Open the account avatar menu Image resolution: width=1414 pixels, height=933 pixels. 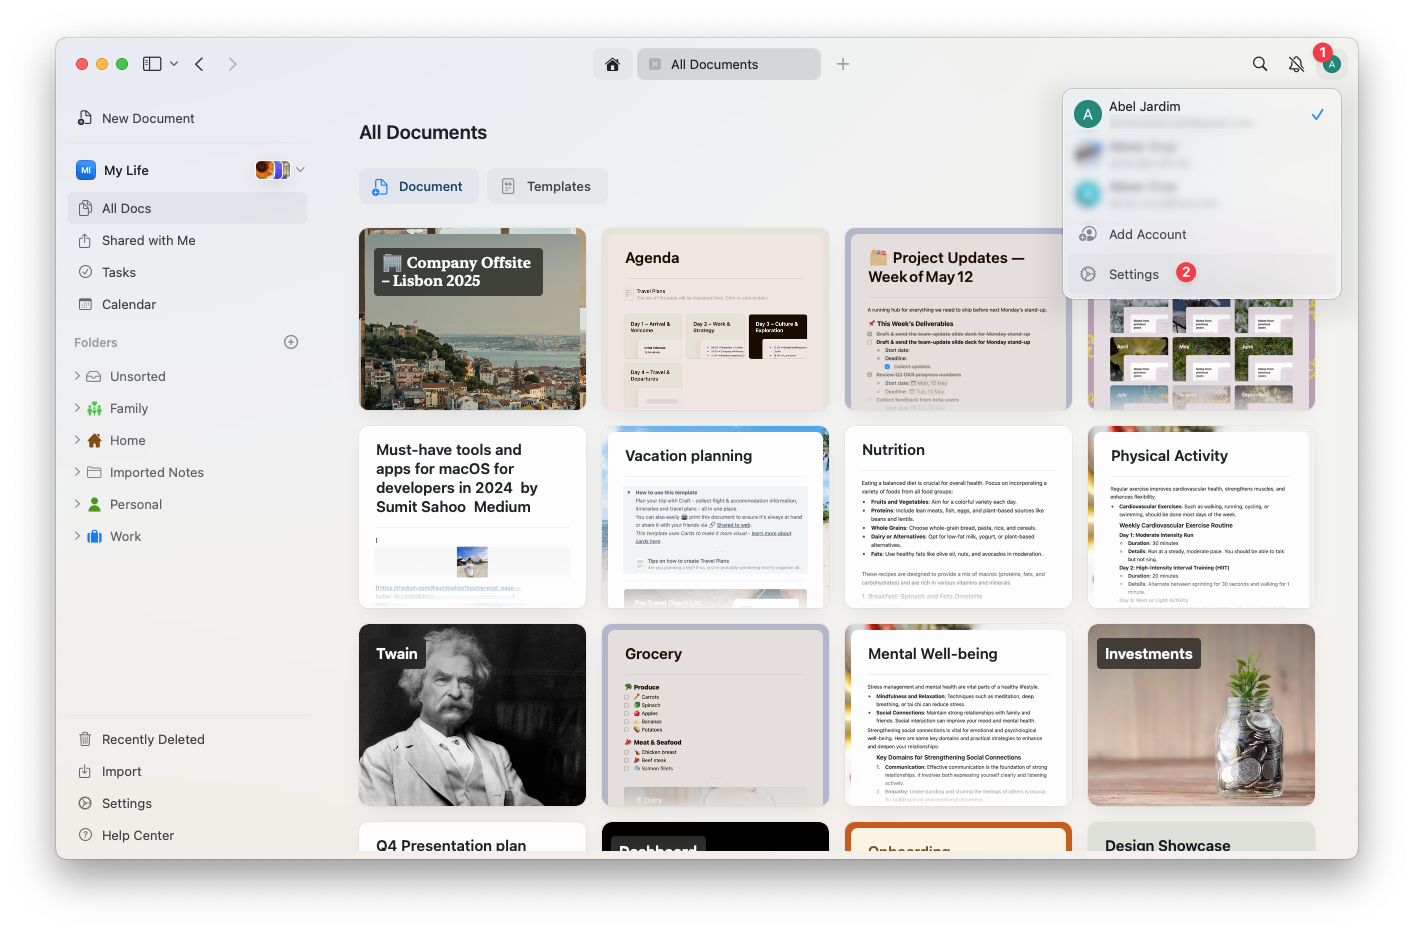1331,64
